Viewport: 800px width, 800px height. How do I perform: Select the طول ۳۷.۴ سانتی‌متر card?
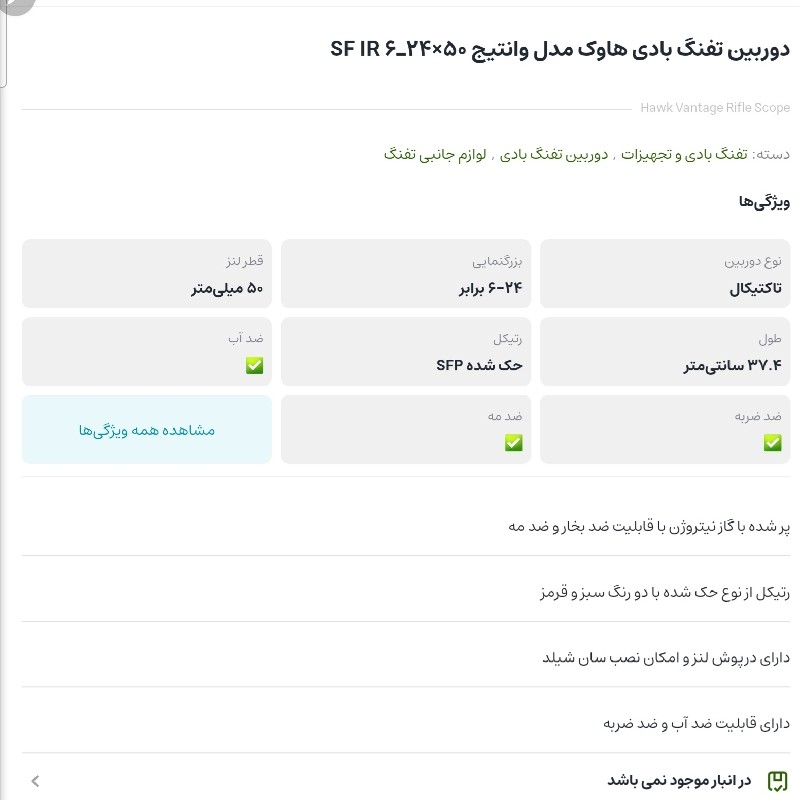click(x=665, y=351)
